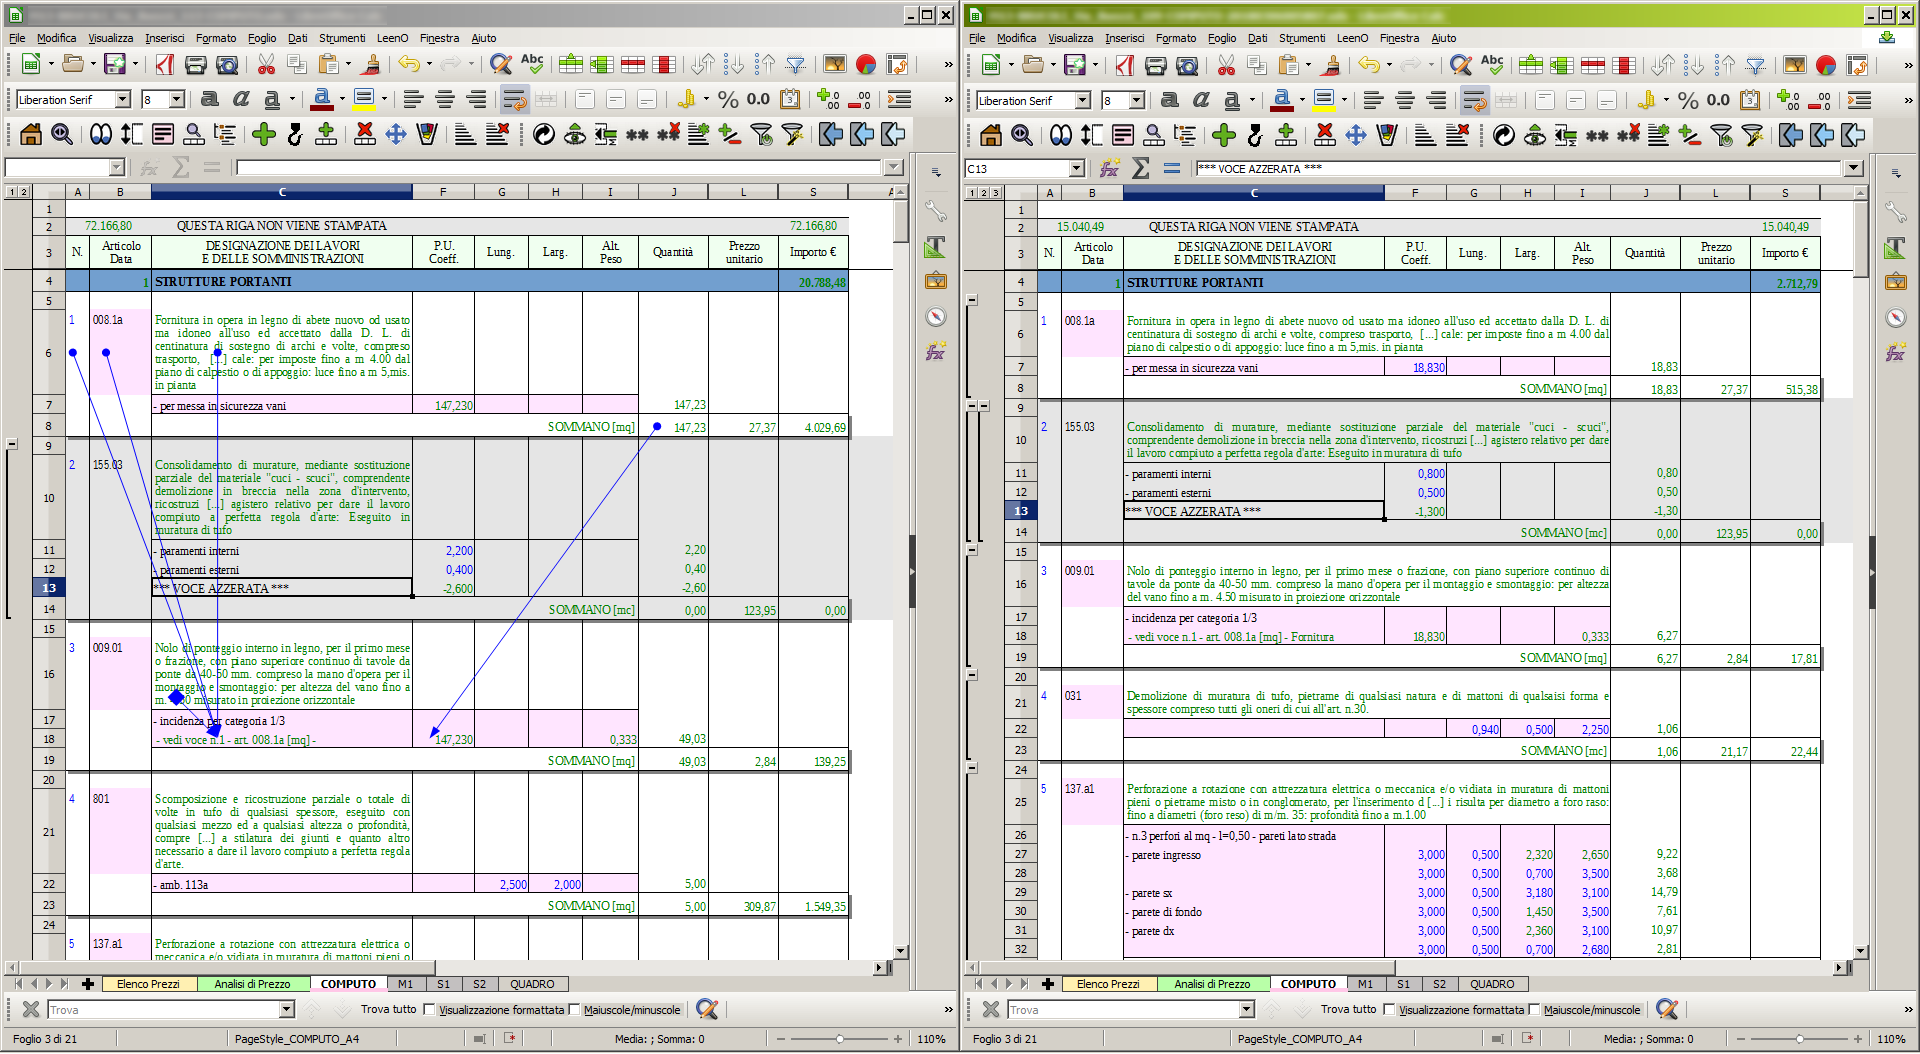Click Function Wizard icon in right window

[x=1109, y=168]
